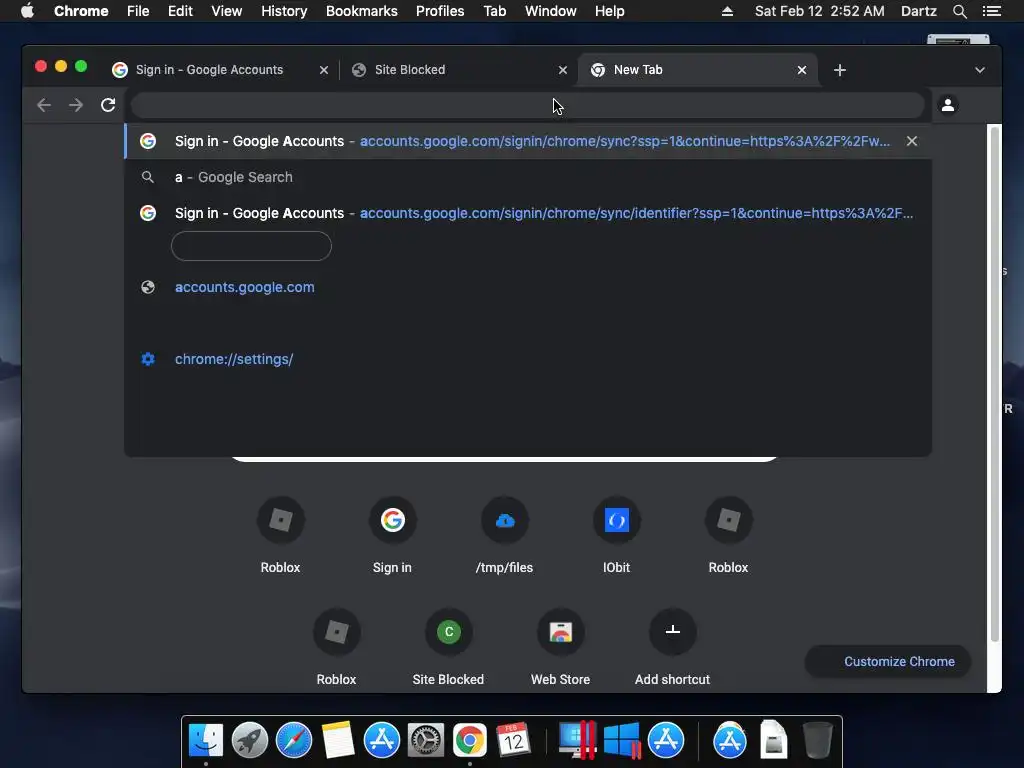Switch to Sign in - Google Accounts tab

(209, 70)
